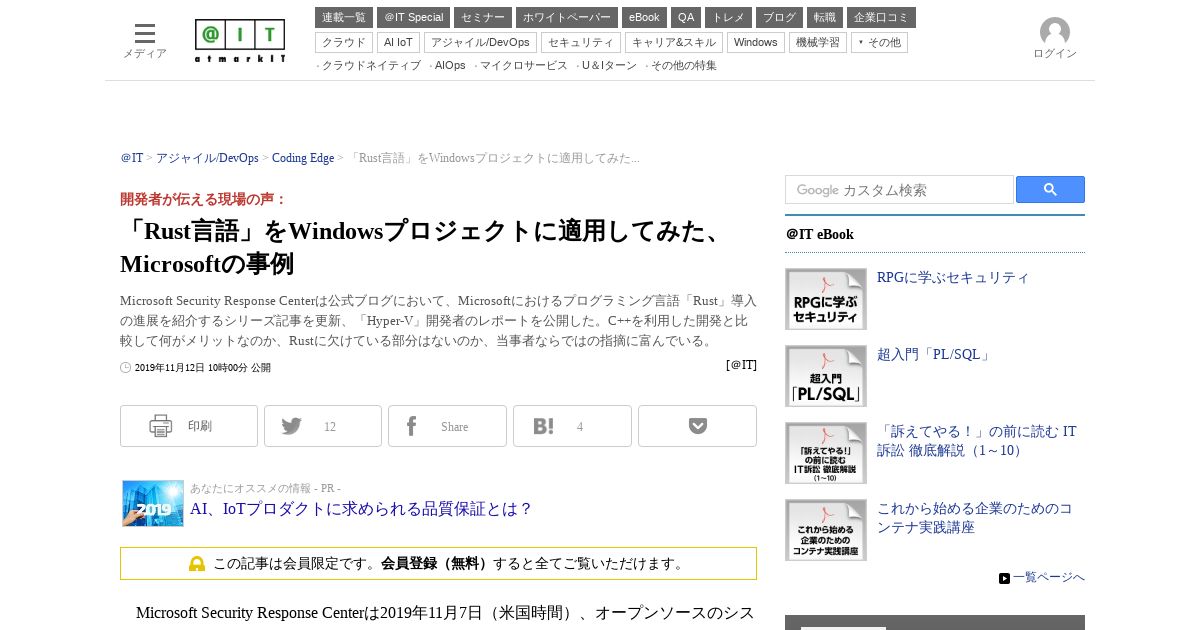Open the 超入門 PL/SQL eBook thumbnail
The width and height of the screenshot is (1200, 630).
pyautogui.click(x=826, y=376)
